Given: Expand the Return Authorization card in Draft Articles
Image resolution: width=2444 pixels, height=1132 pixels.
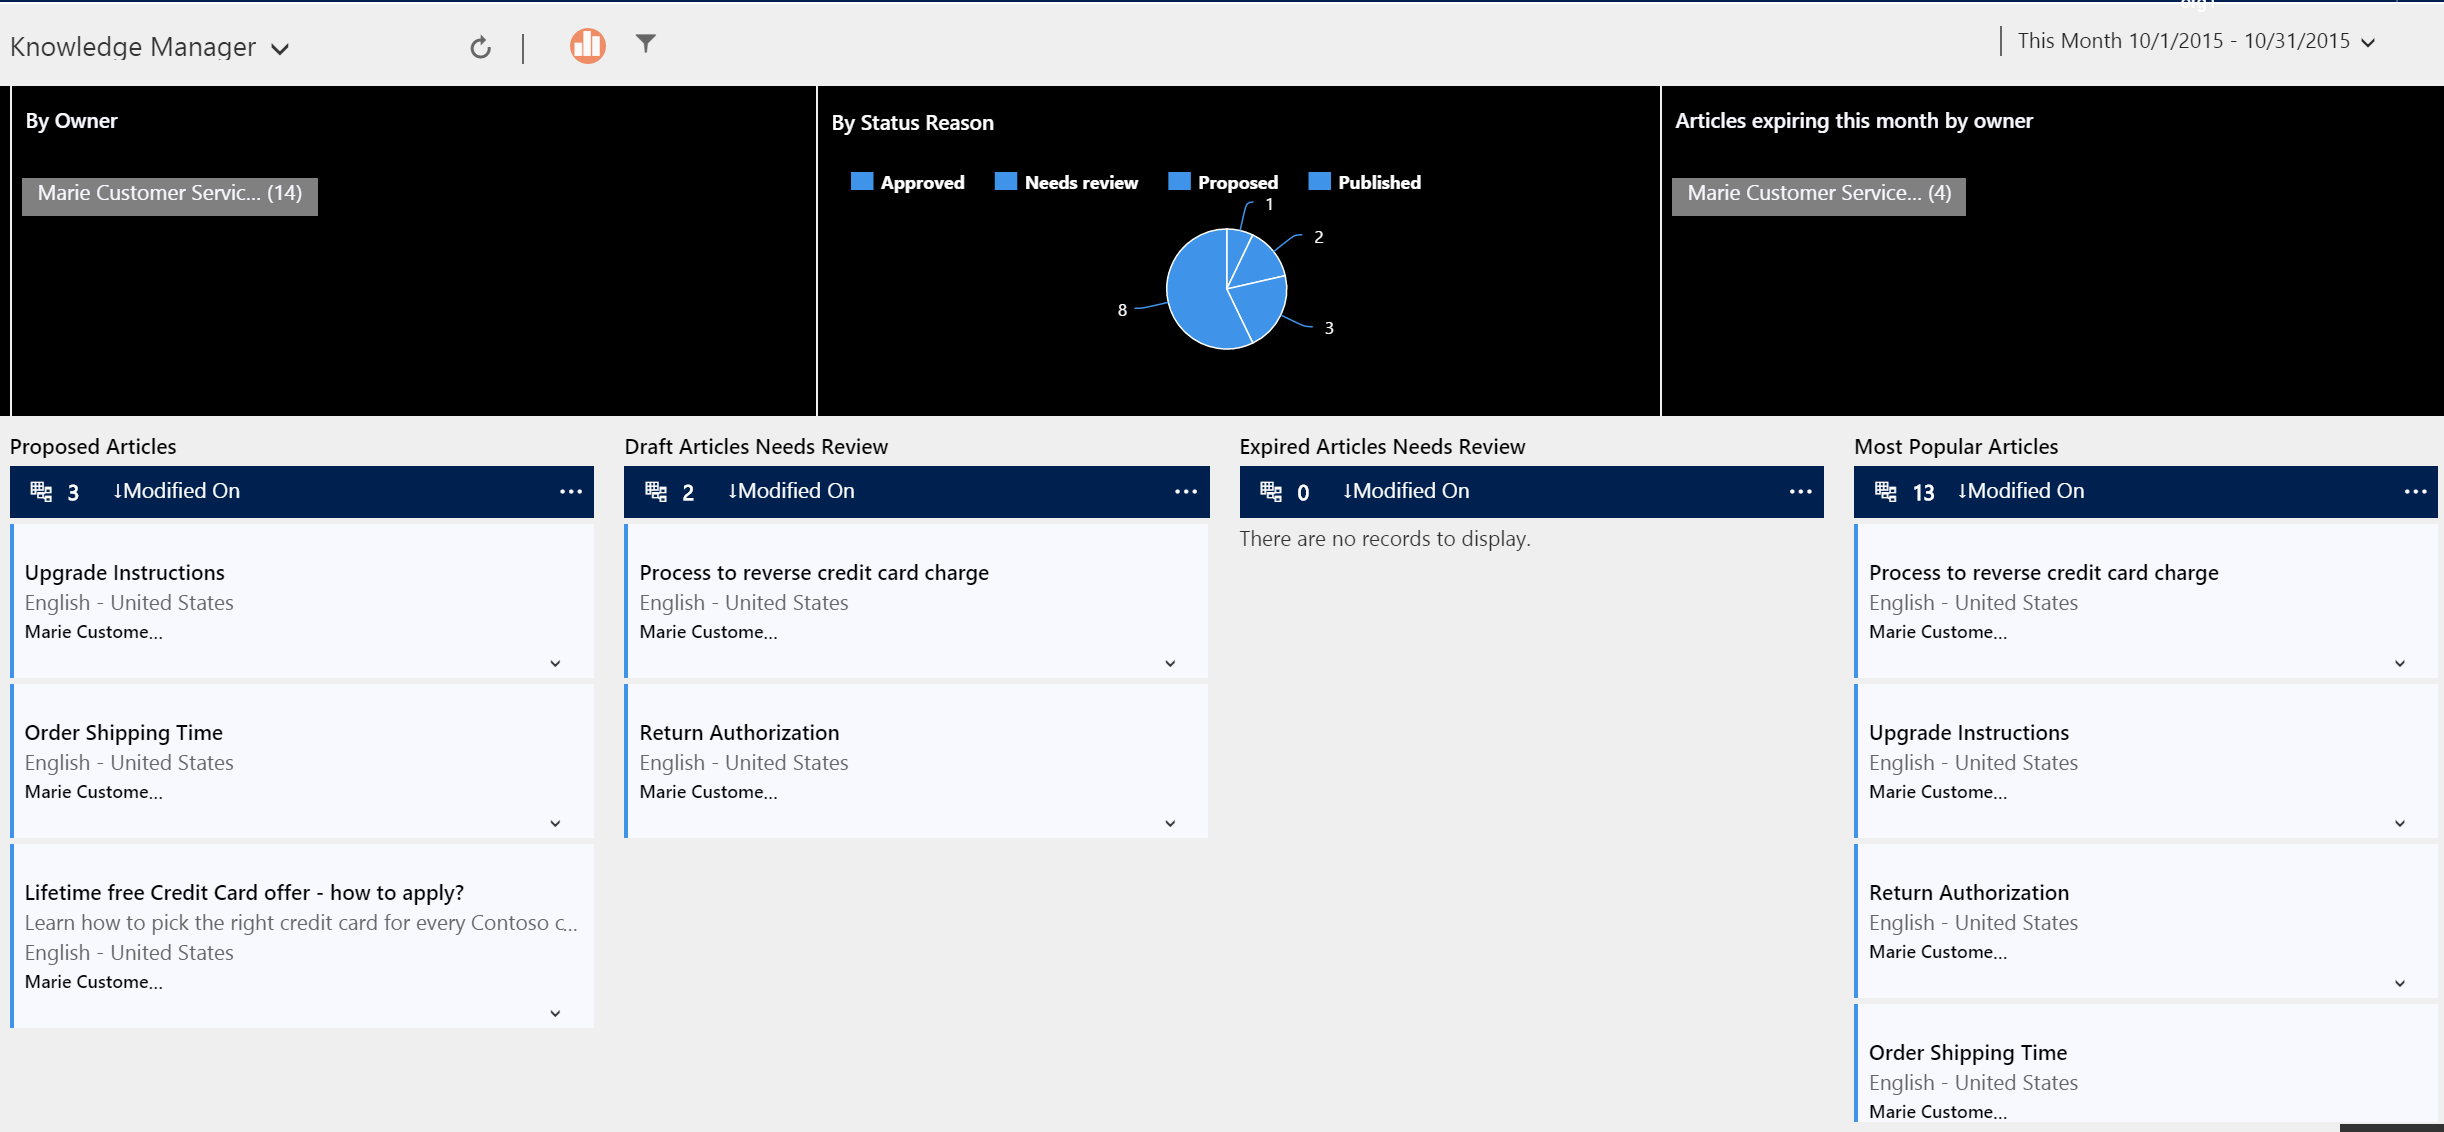Looking at the screenshot, I should 1170,823.
